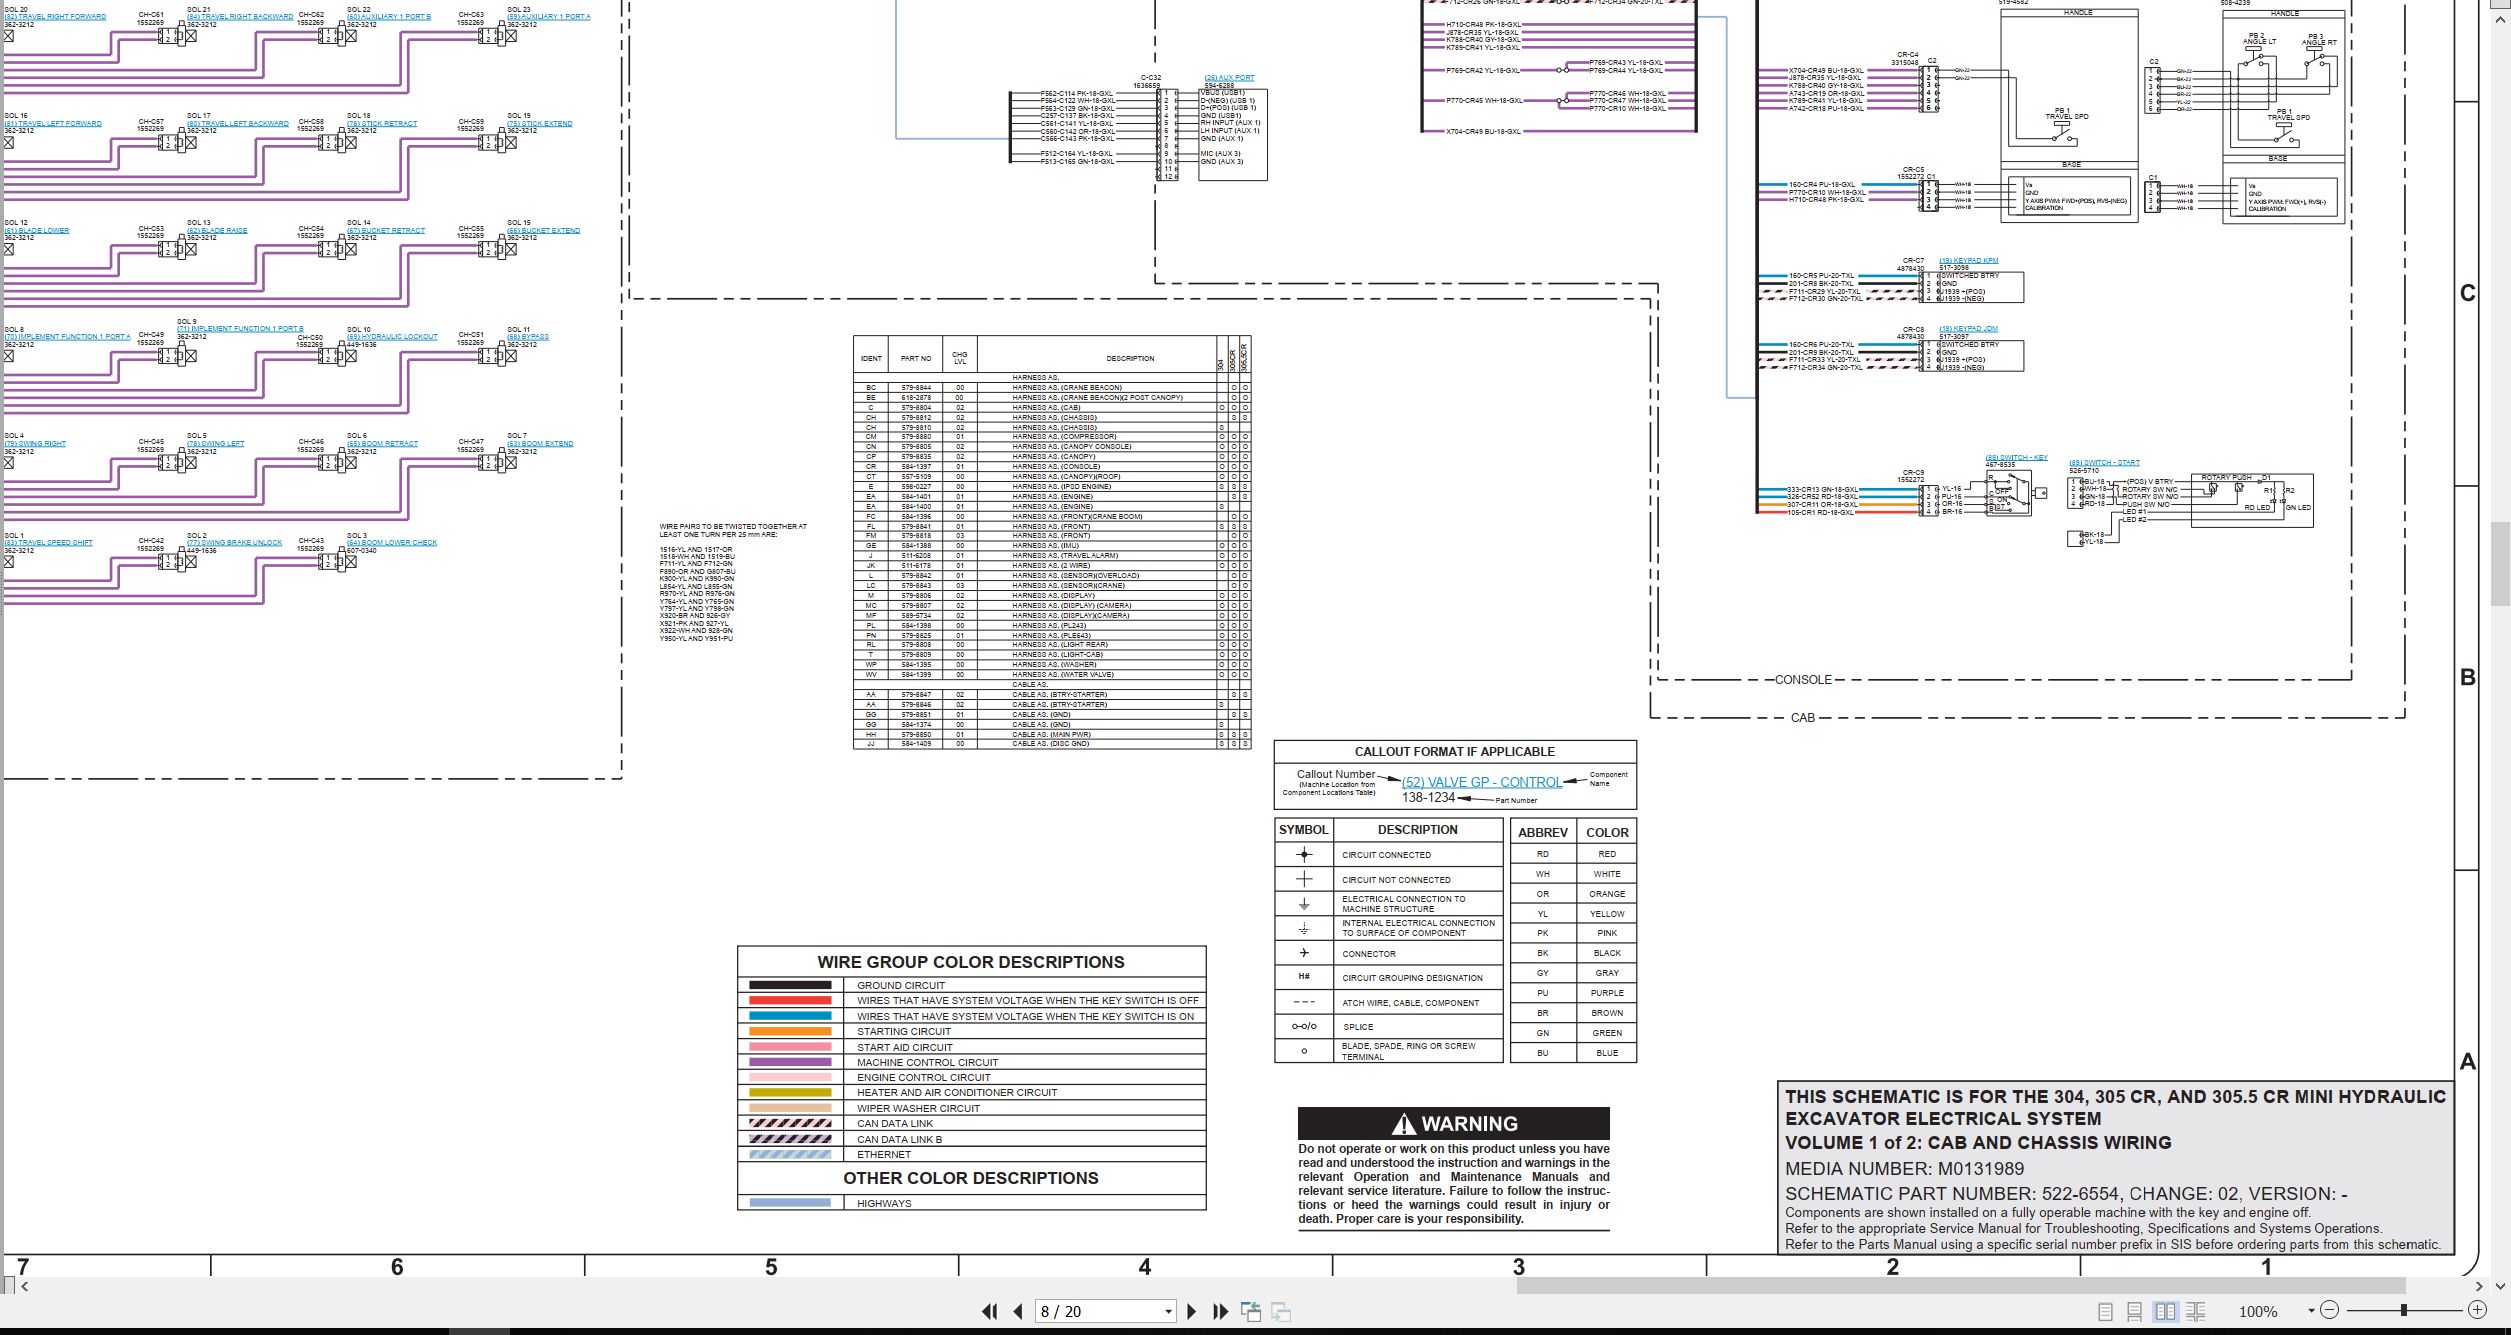Open the (65) BOOM RETRACT link

click(383, 444)
